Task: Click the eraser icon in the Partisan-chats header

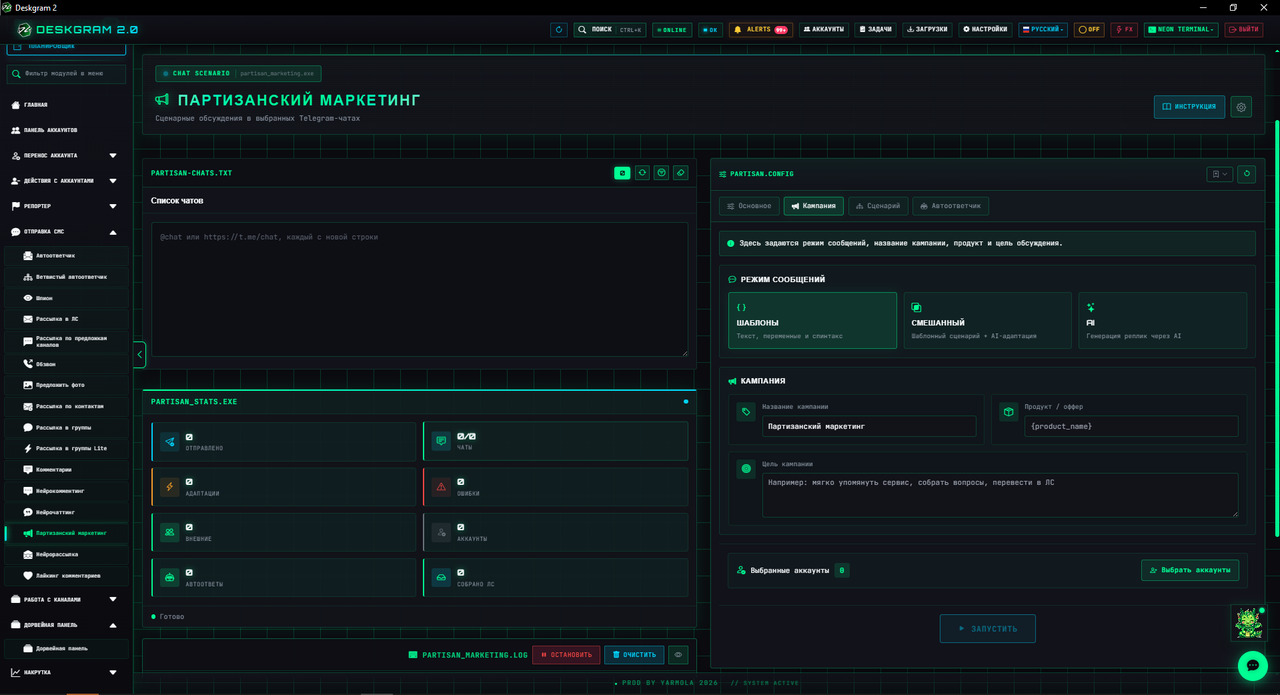Action: tap(680, 173)
